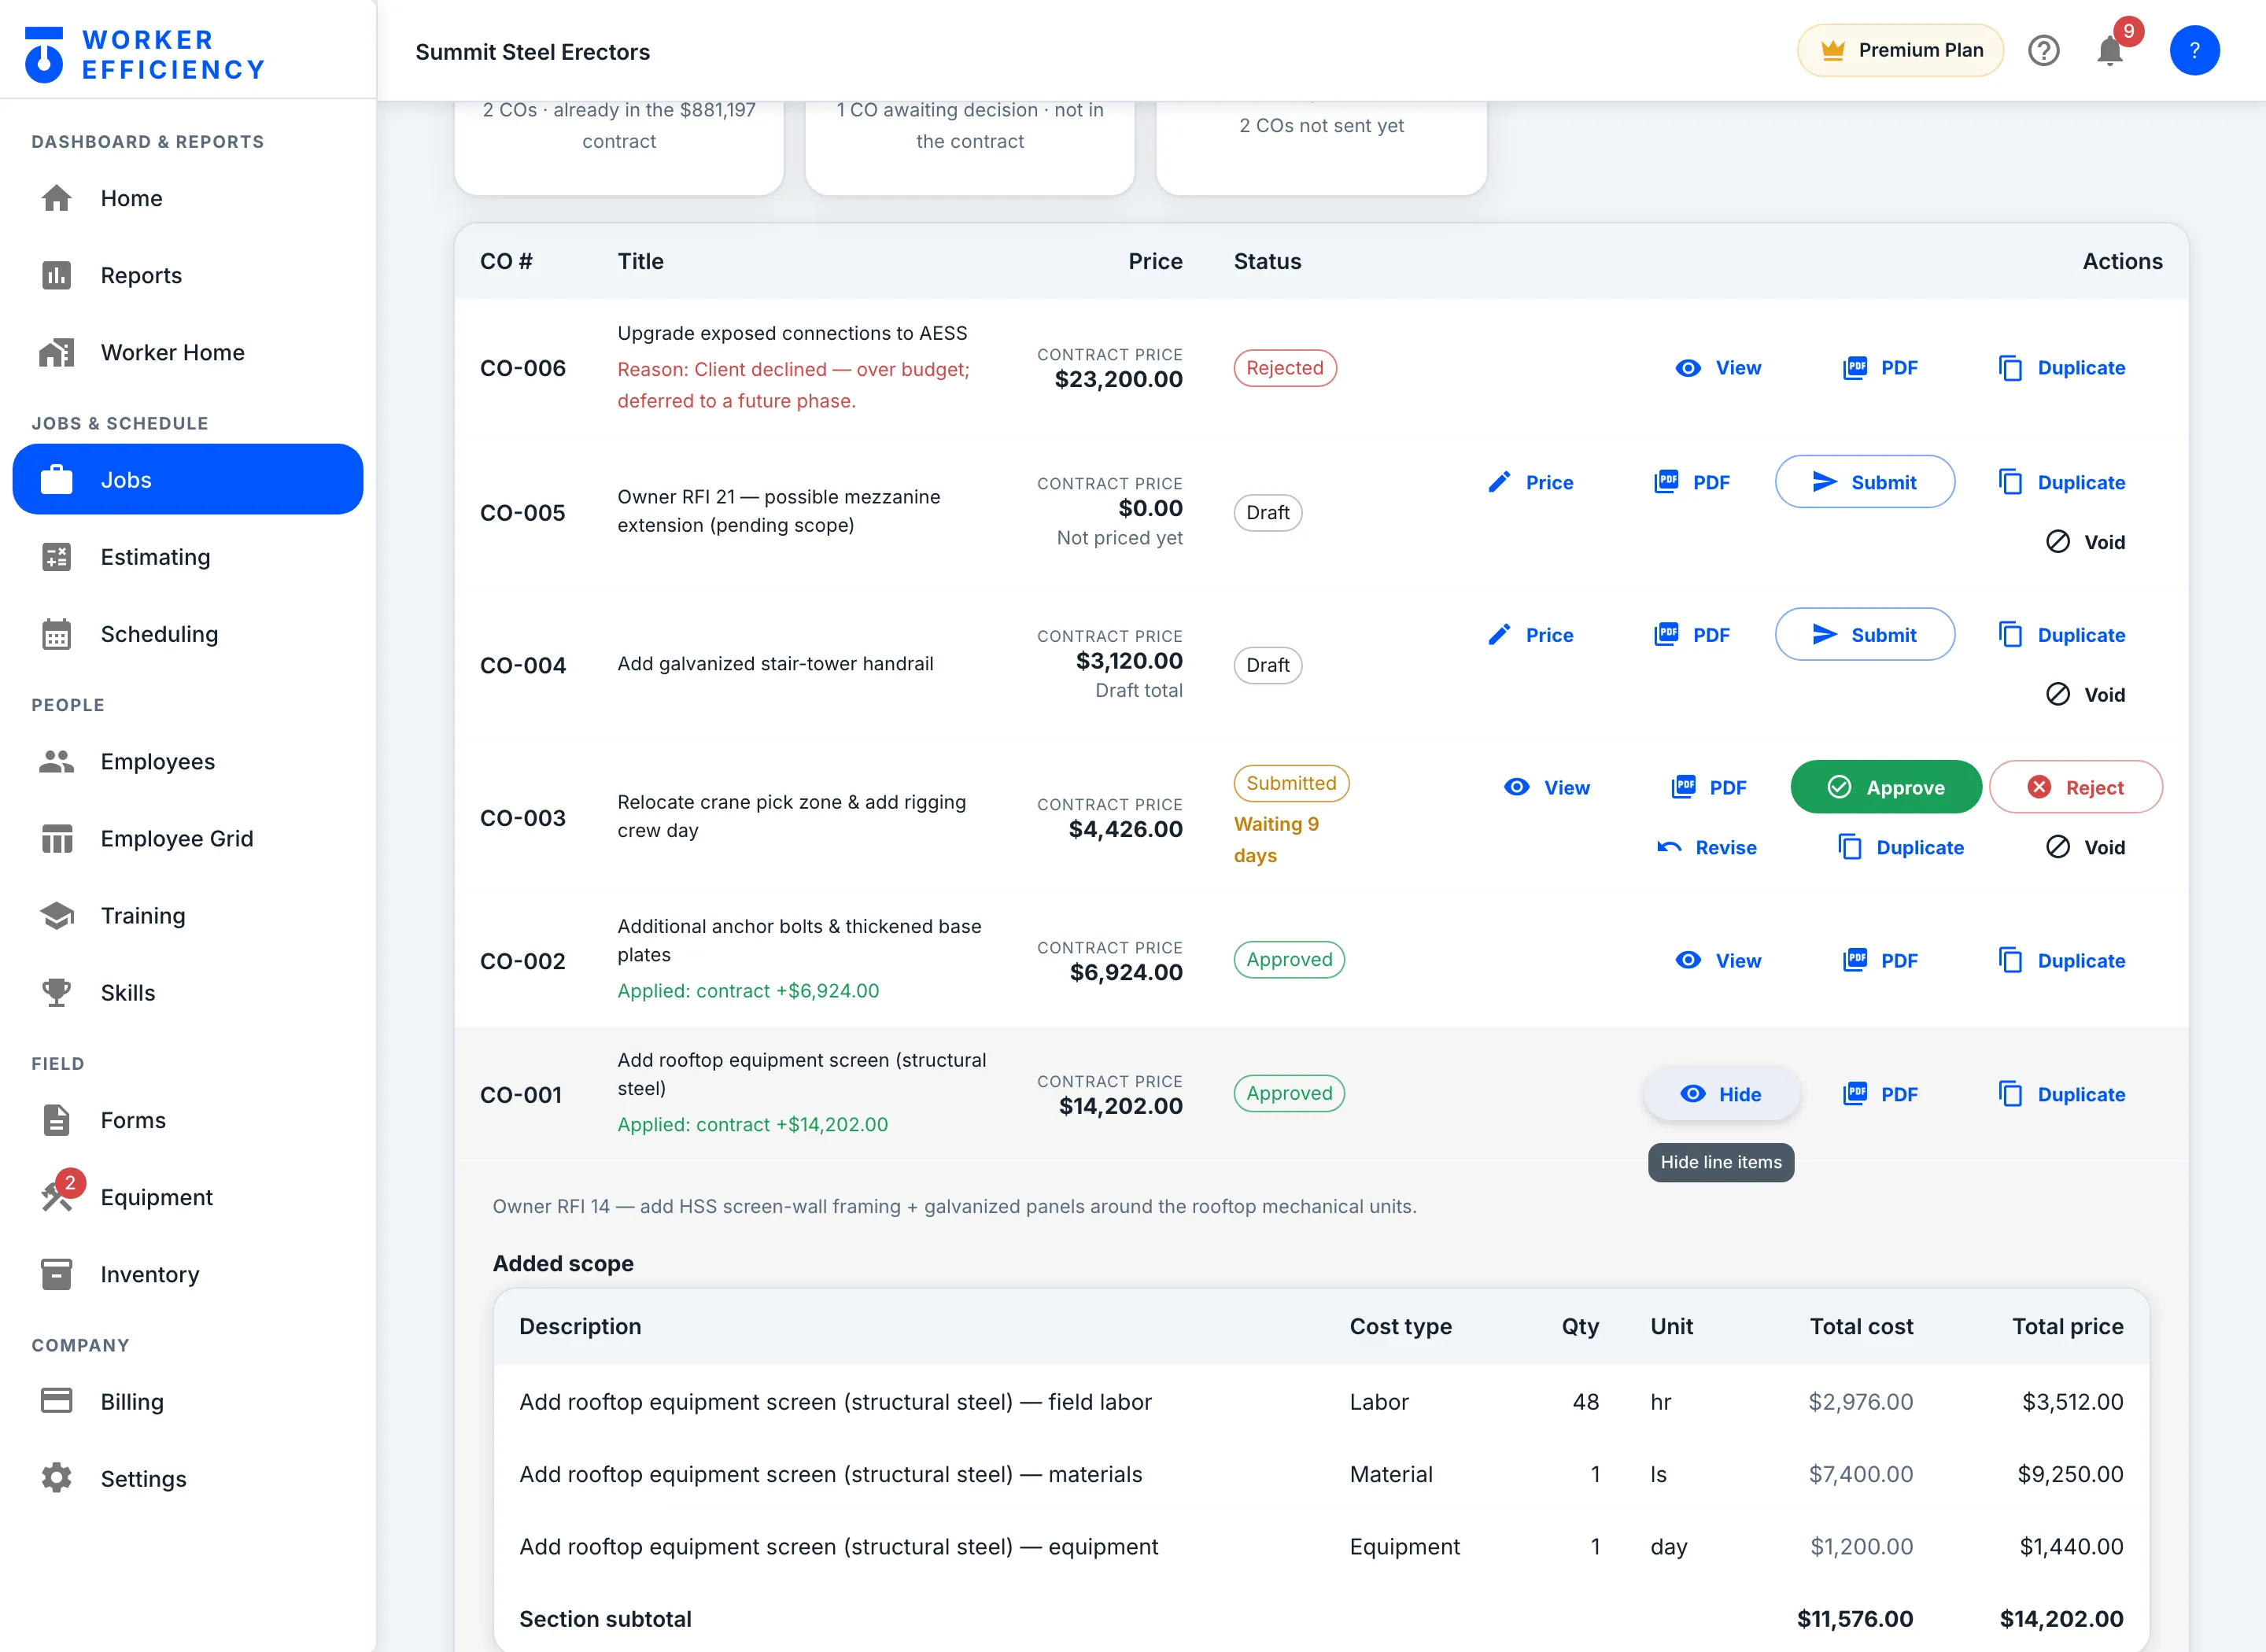Open Worker Home page
Screen dimensions: 2266x1652
(x=188, y=352)
